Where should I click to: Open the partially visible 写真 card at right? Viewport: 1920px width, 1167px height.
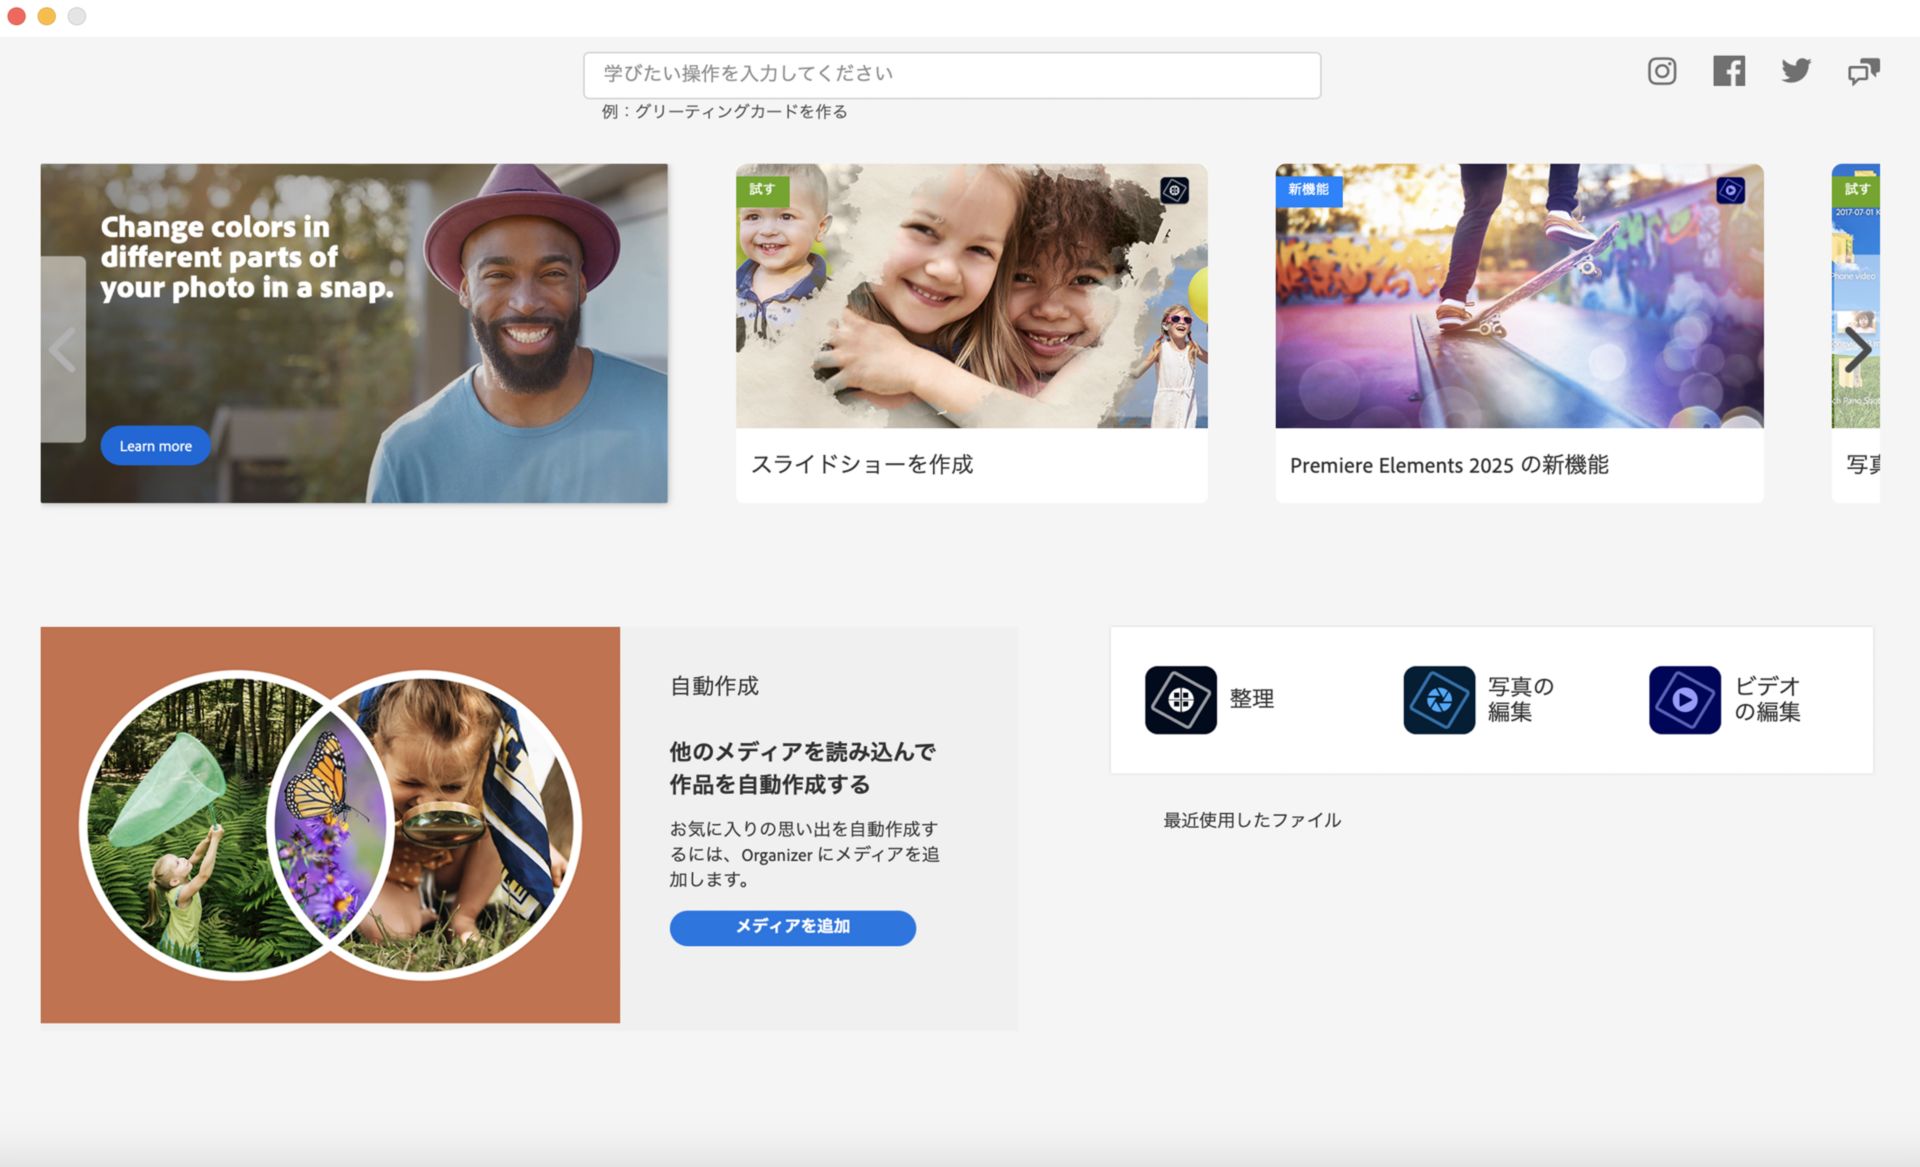tap(1856, 333)
